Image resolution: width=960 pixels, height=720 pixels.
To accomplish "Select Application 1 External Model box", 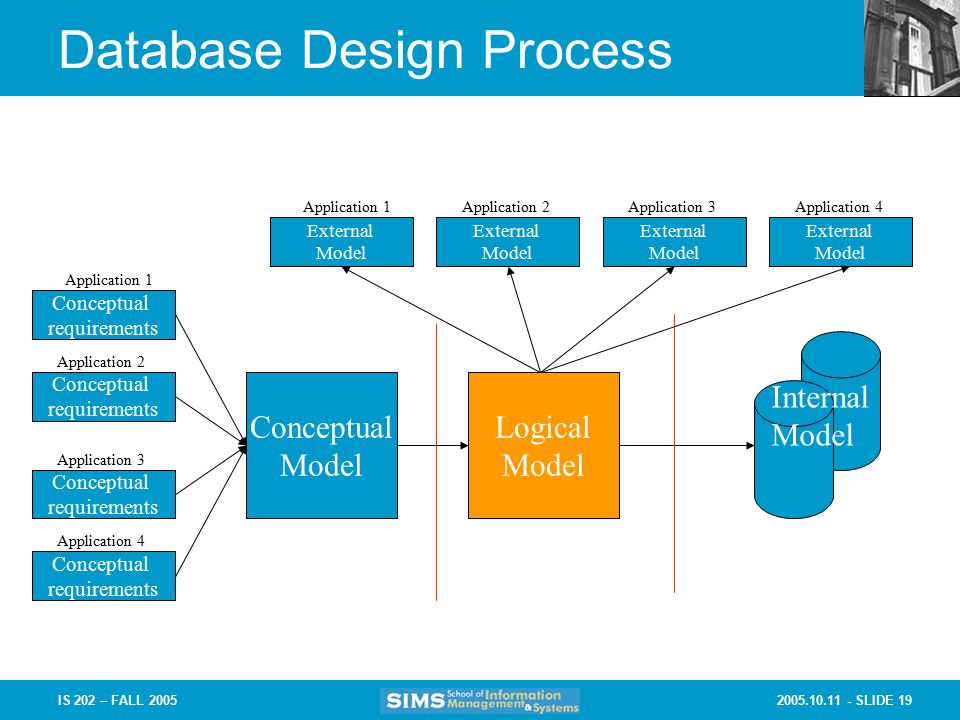I will (x=342, y=242).
